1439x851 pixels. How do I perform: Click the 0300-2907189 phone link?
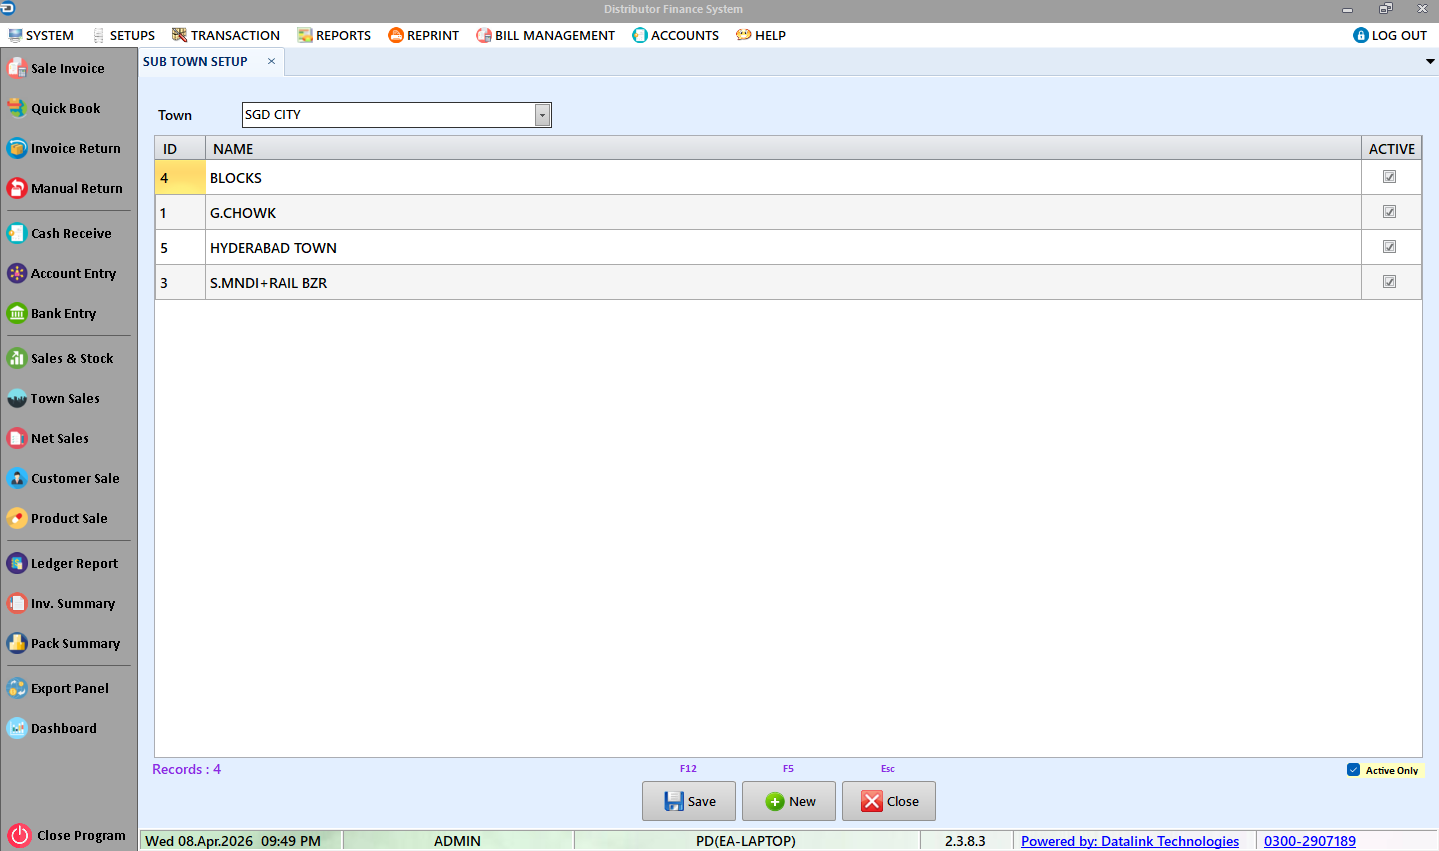coord(1310,841)
